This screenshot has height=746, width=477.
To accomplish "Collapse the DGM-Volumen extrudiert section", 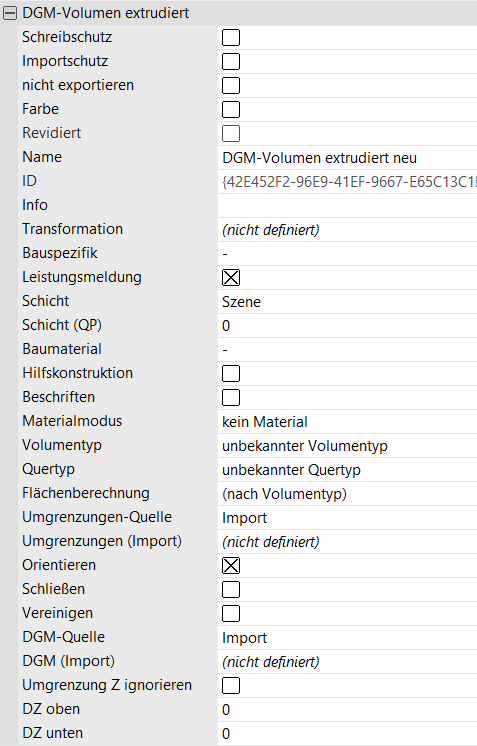I will (x=10, y=13).
